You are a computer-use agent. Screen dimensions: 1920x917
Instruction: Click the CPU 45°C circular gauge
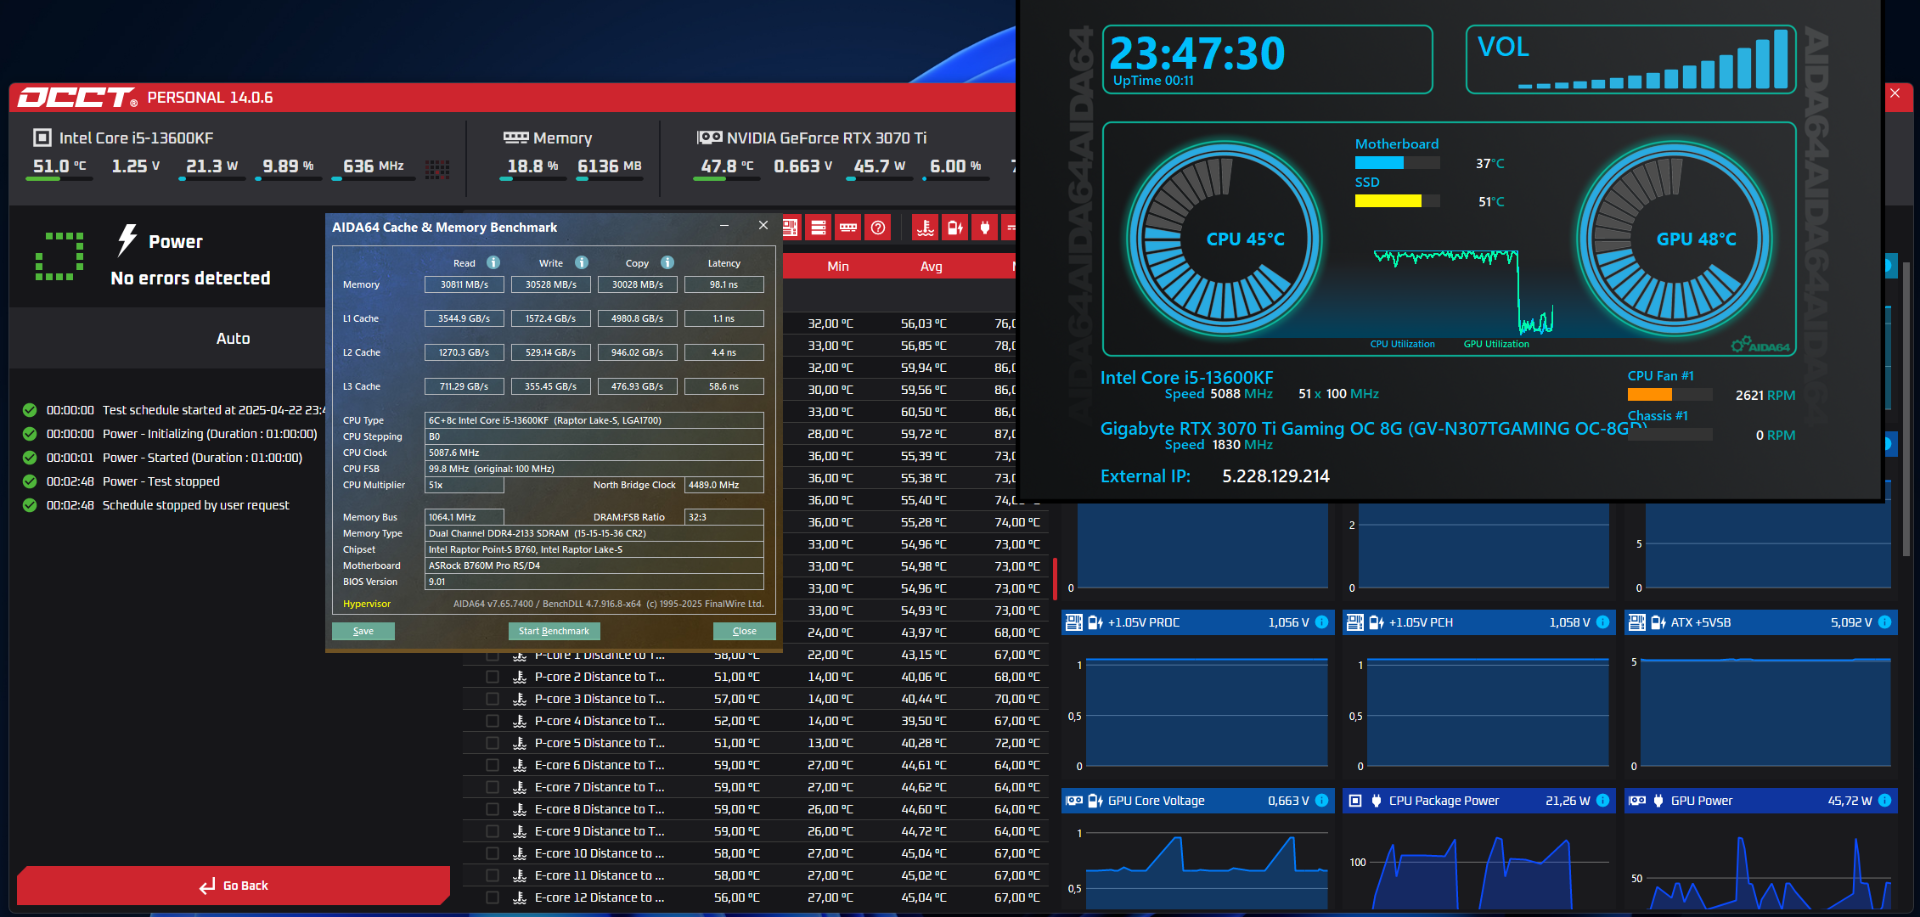click(1225, 240)
